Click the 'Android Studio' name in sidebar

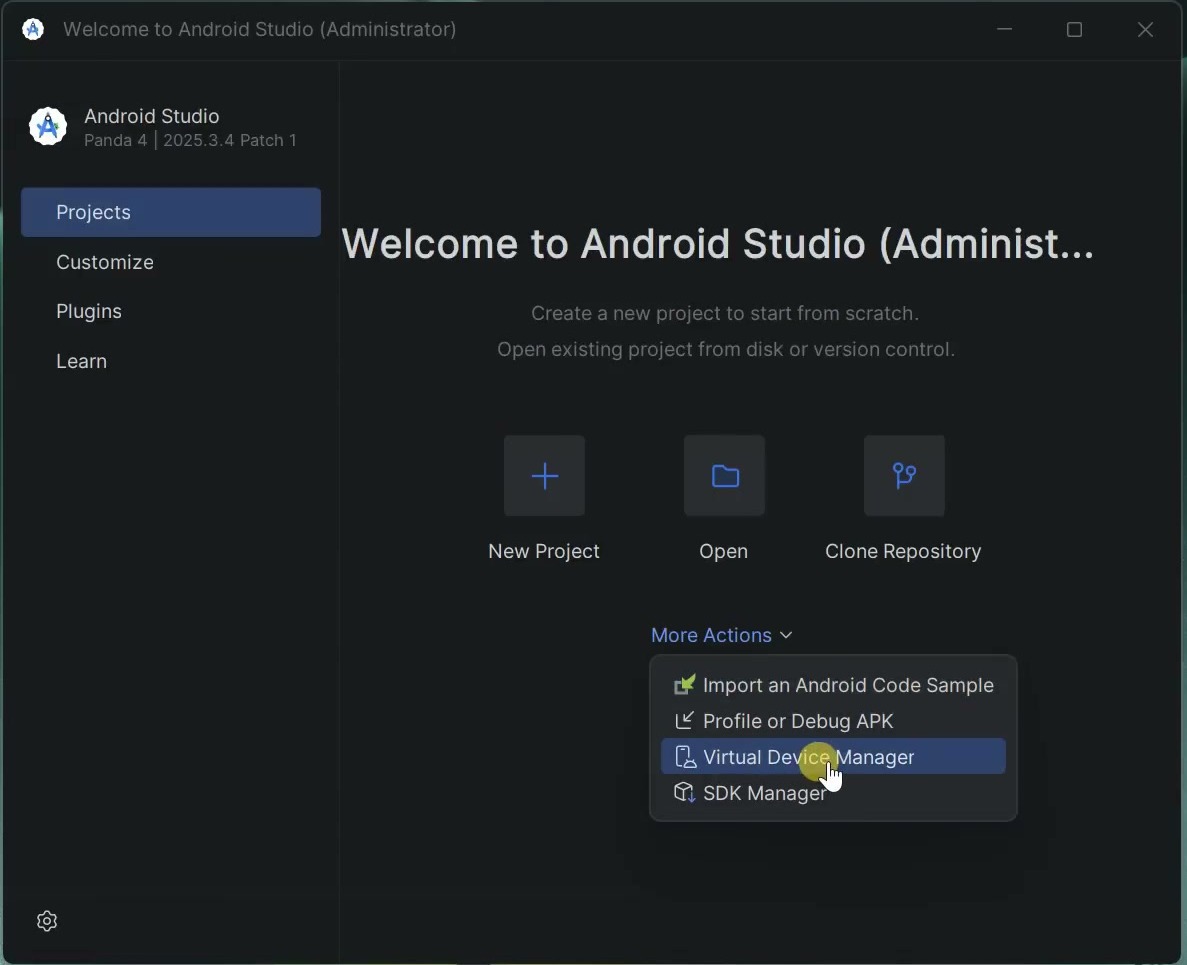[151, 116]
